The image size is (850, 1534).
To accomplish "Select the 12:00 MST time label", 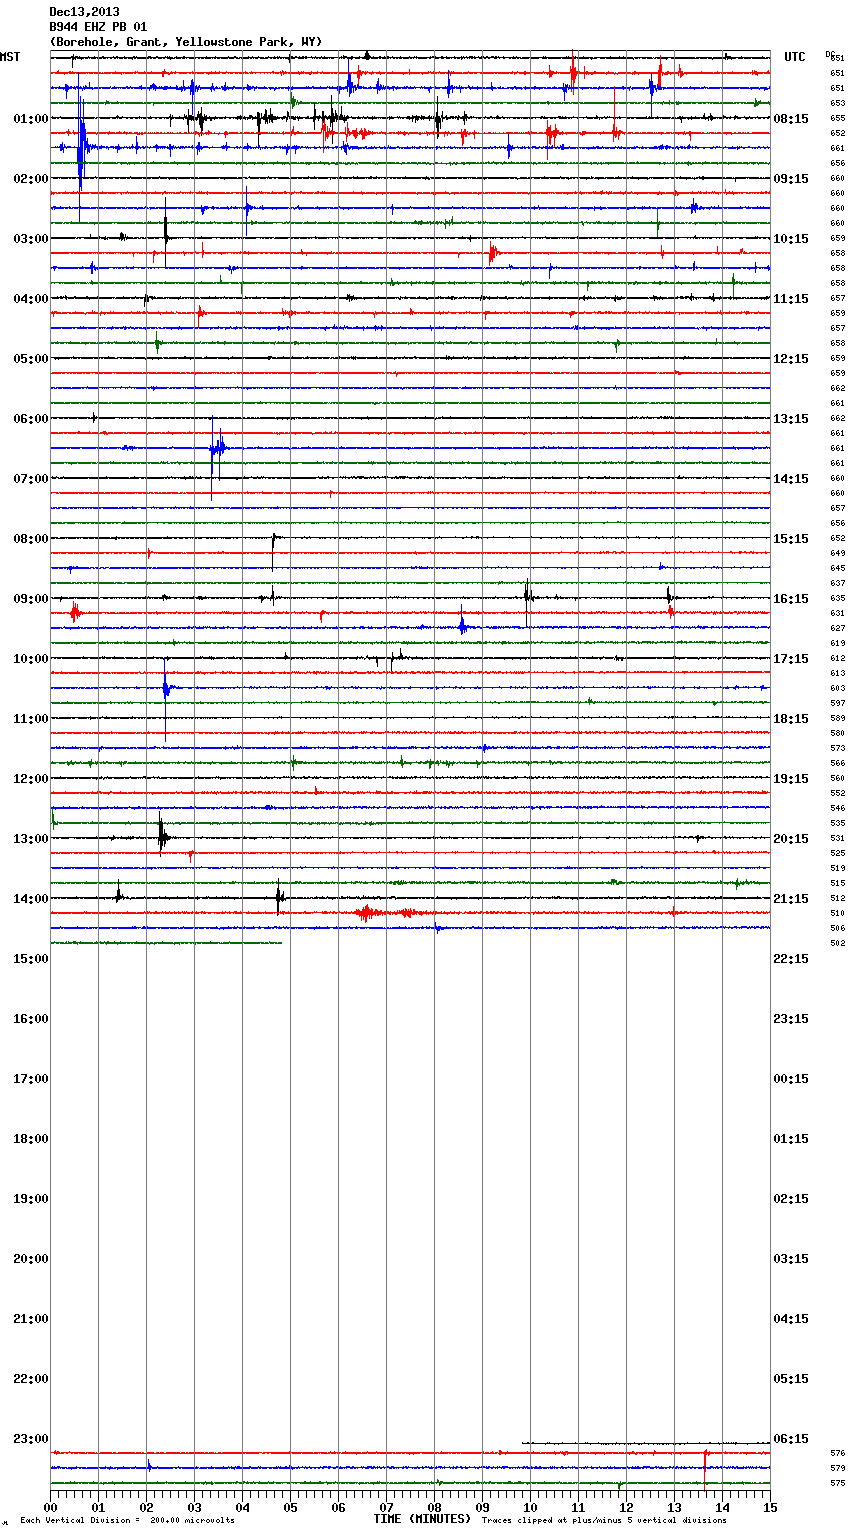I will click(x=30, y=779).
